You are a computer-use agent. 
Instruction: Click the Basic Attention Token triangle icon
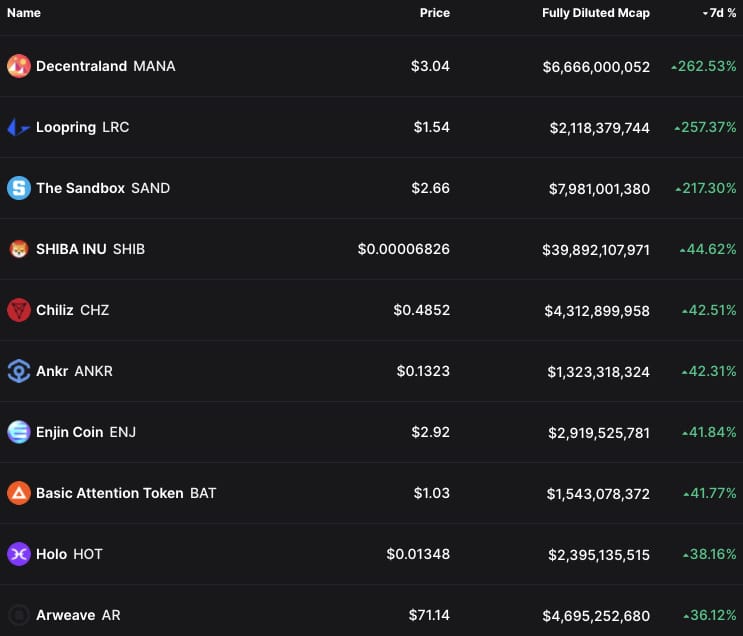18,493
